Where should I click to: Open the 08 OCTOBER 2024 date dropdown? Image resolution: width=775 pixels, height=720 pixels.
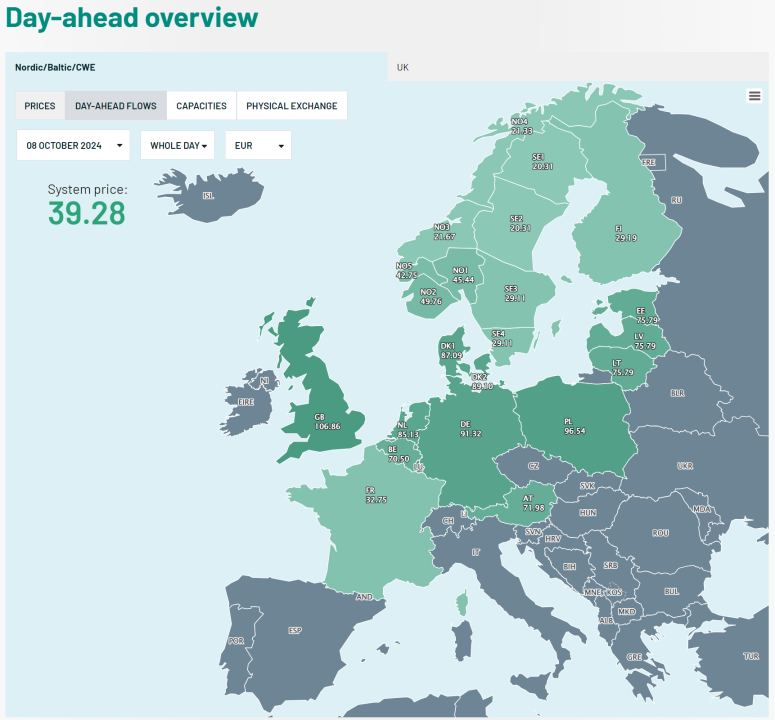coord(73,145)
